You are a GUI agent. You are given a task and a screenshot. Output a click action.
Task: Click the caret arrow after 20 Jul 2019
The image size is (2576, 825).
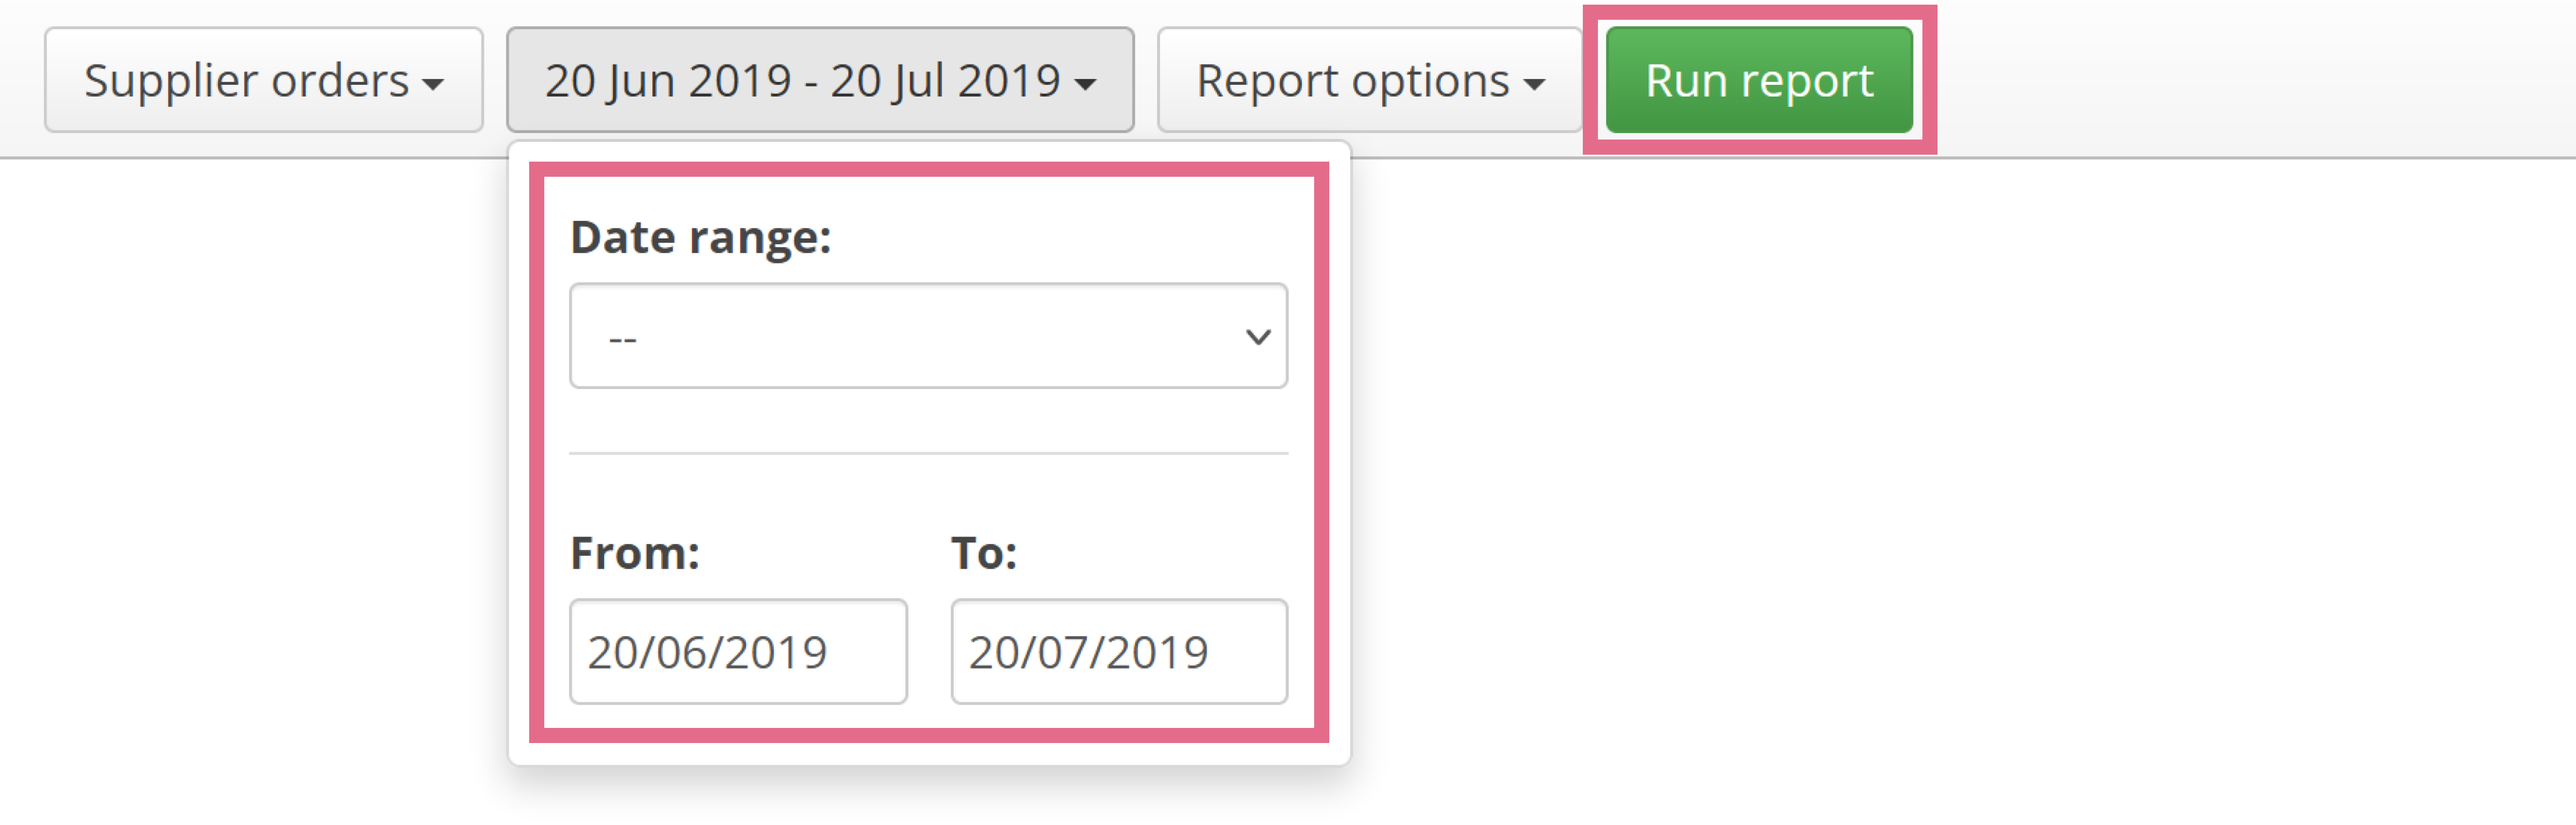1086,85
